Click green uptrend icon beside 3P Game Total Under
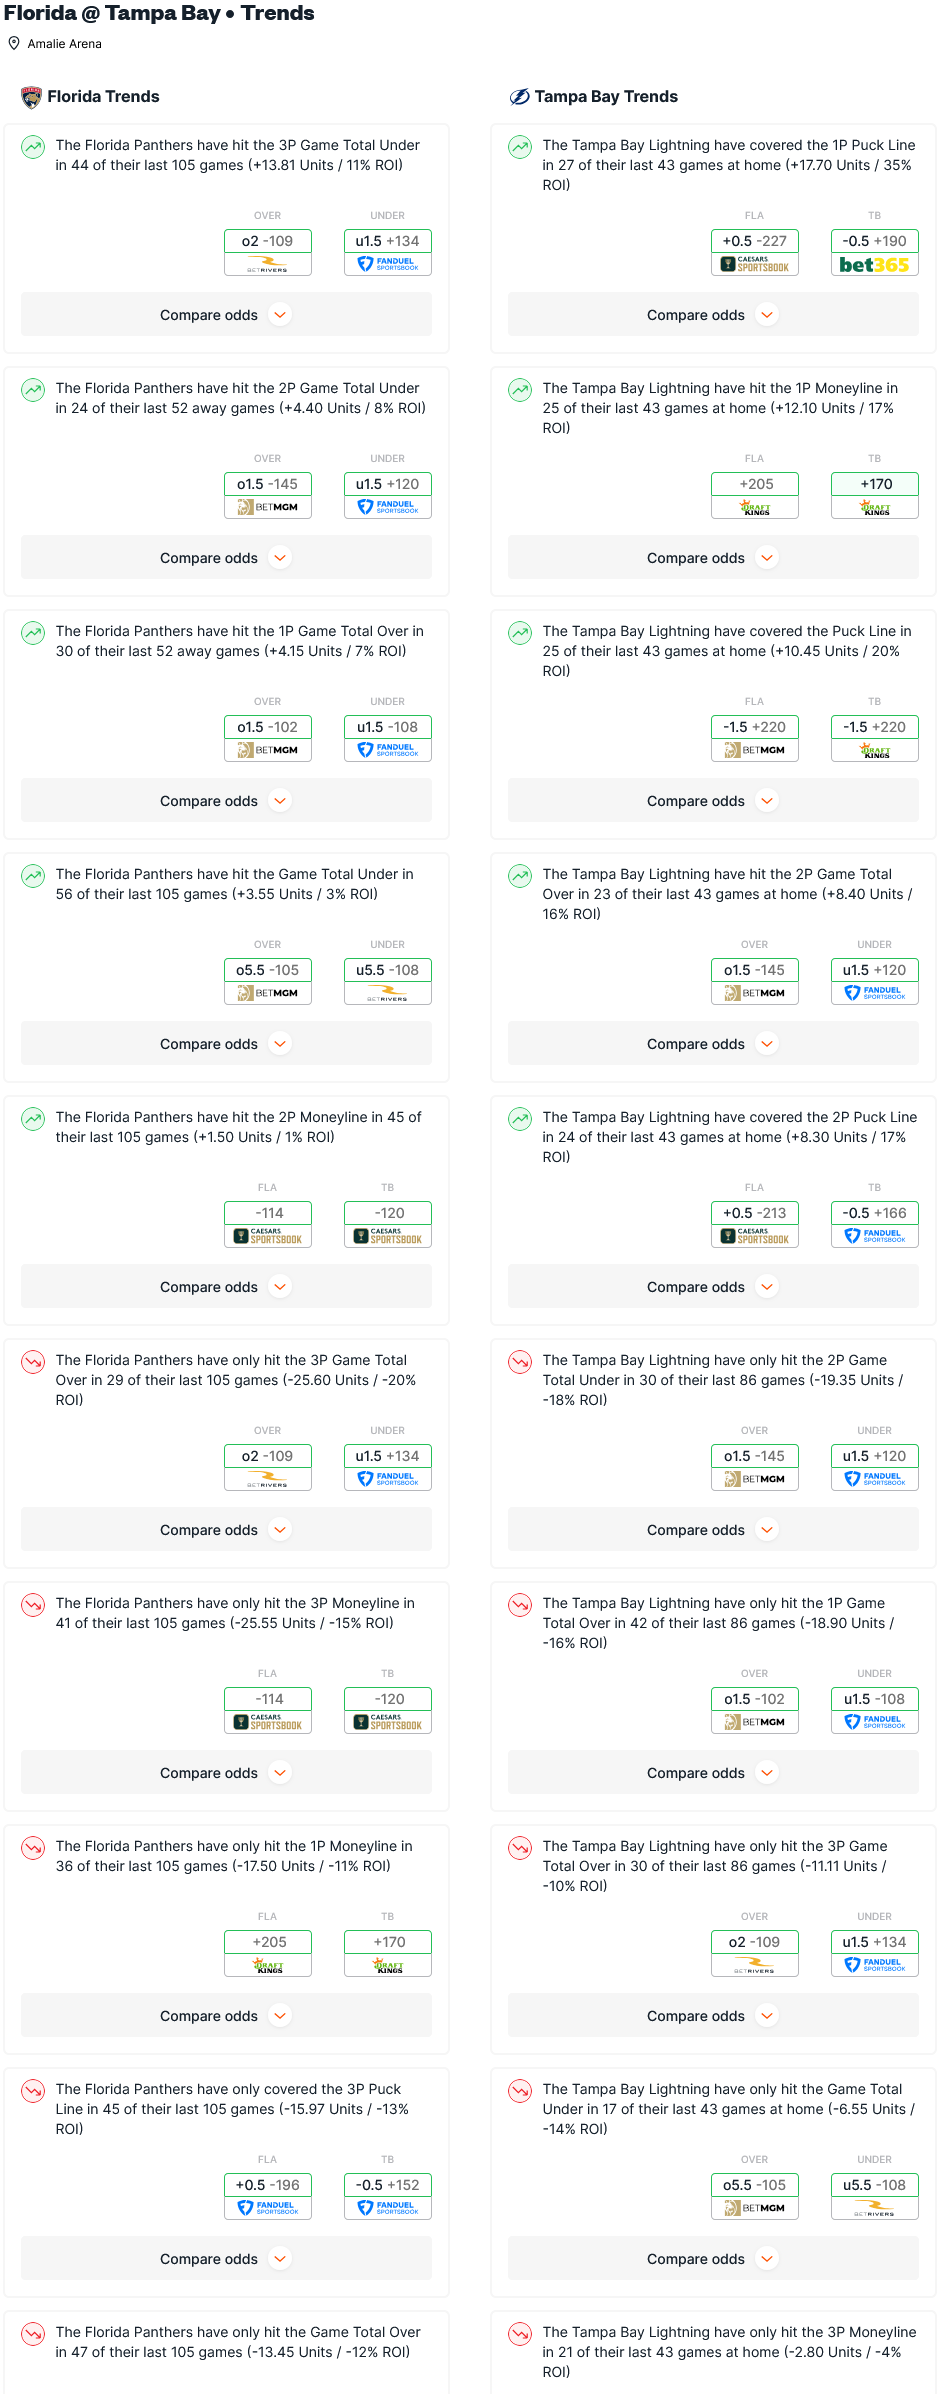 tap(33, 148)
